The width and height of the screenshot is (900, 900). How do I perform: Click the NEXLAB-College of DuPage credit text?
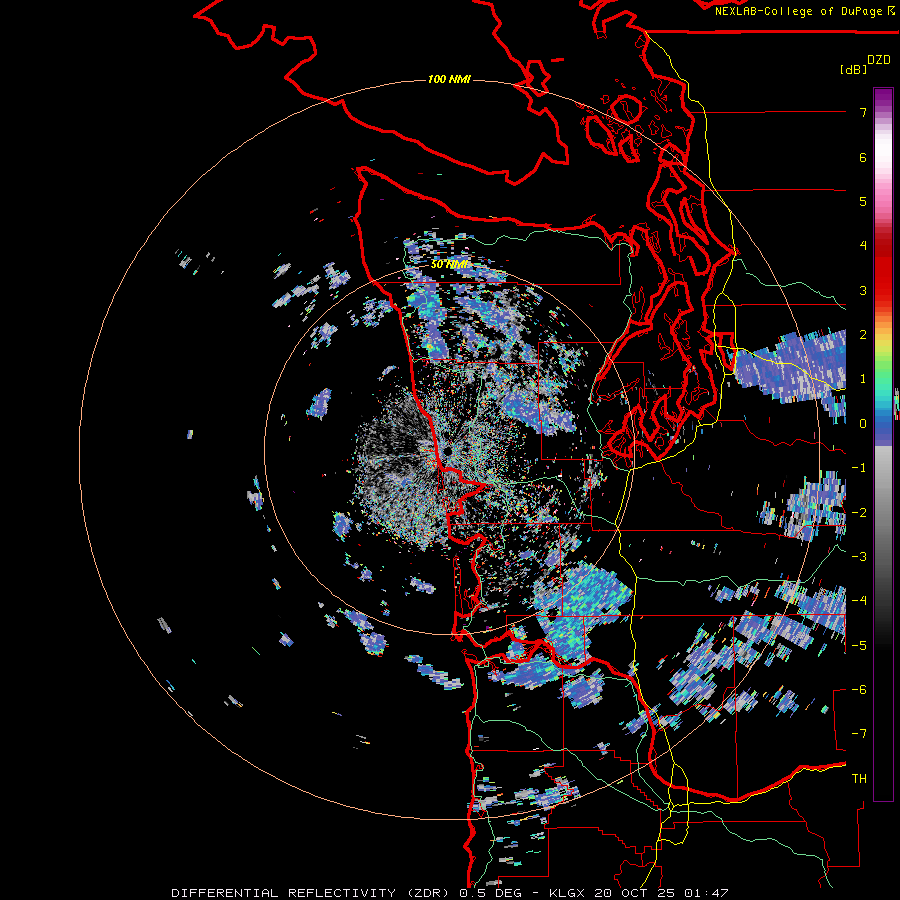[x=805, y=11]
